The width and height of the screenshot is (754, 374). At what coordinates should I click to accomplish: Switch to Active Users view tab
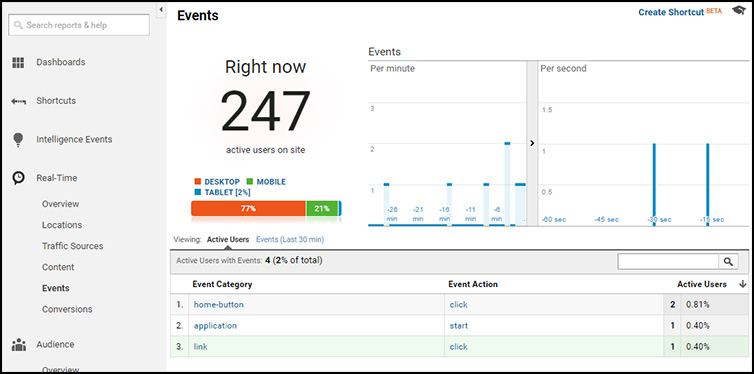pyautogui.click(x=228, y=239)
